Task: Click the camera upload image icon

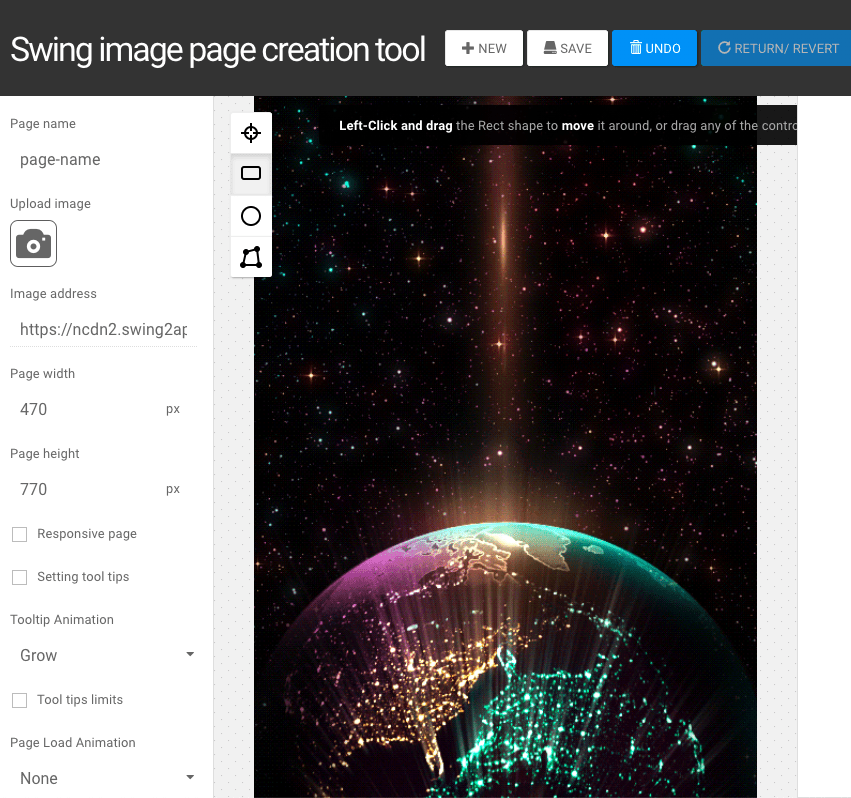Action: 33,243
